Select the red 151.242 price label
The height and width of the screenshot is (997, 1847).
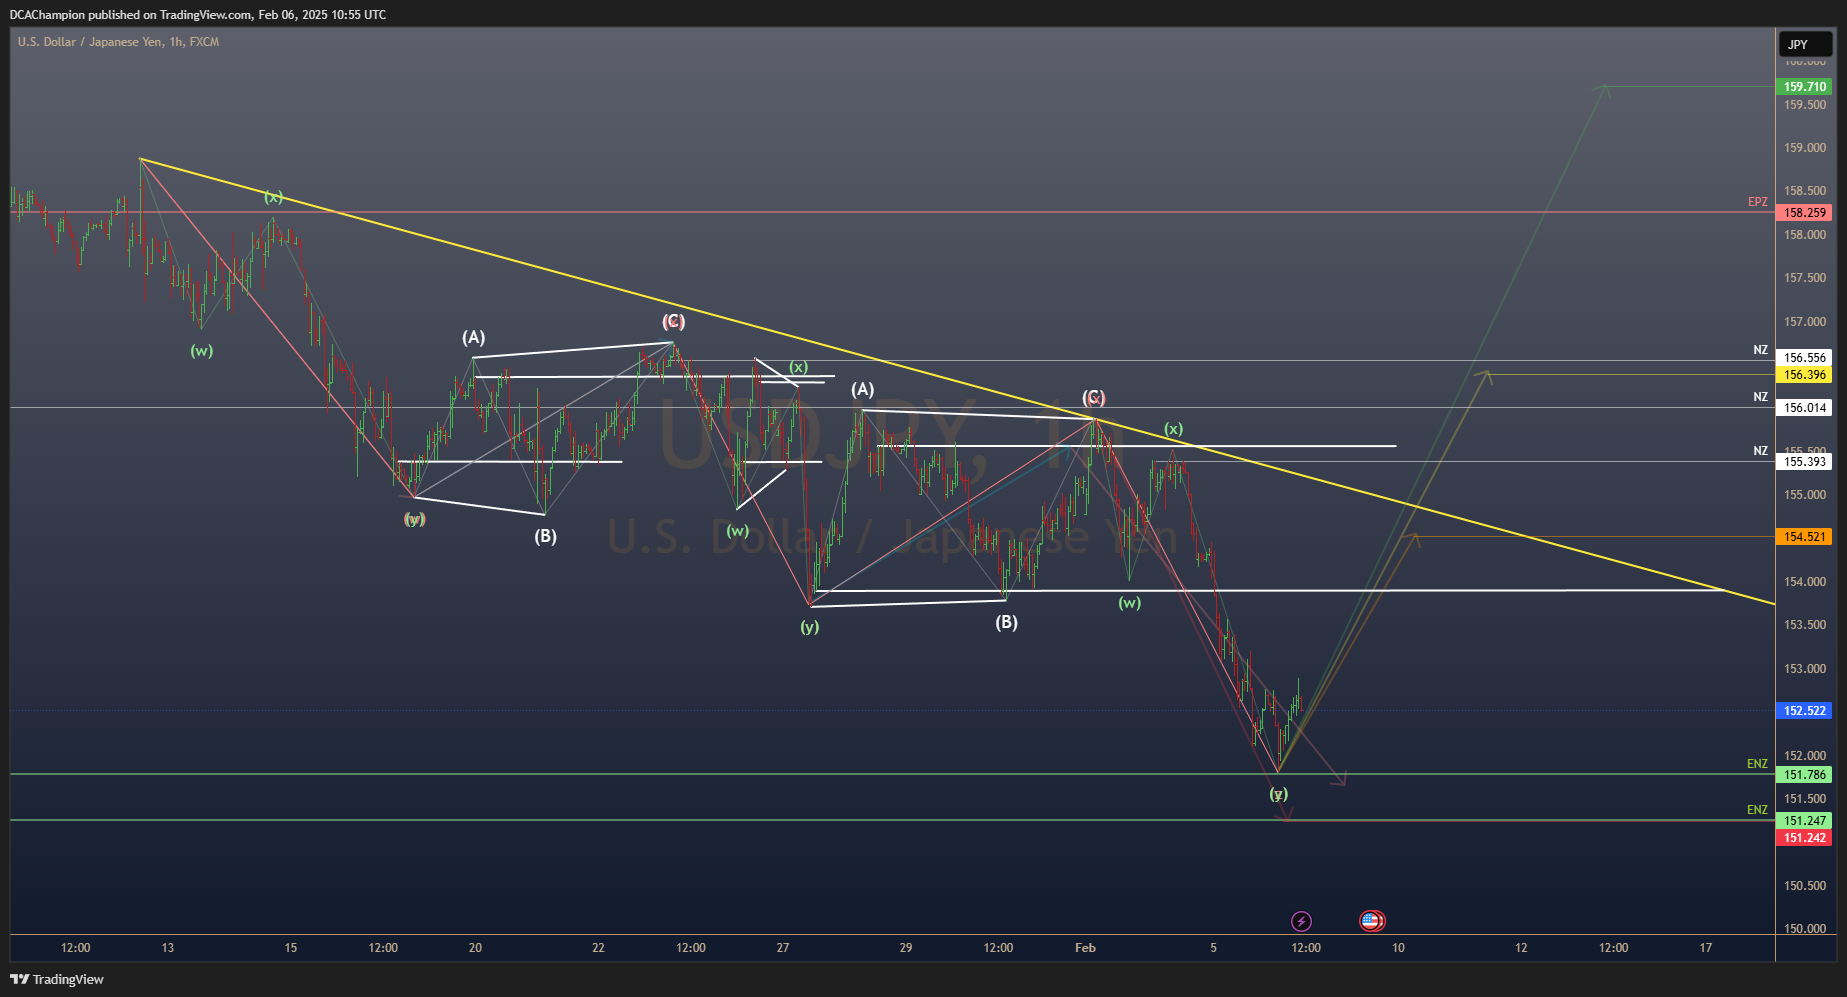coord(1805,838)
